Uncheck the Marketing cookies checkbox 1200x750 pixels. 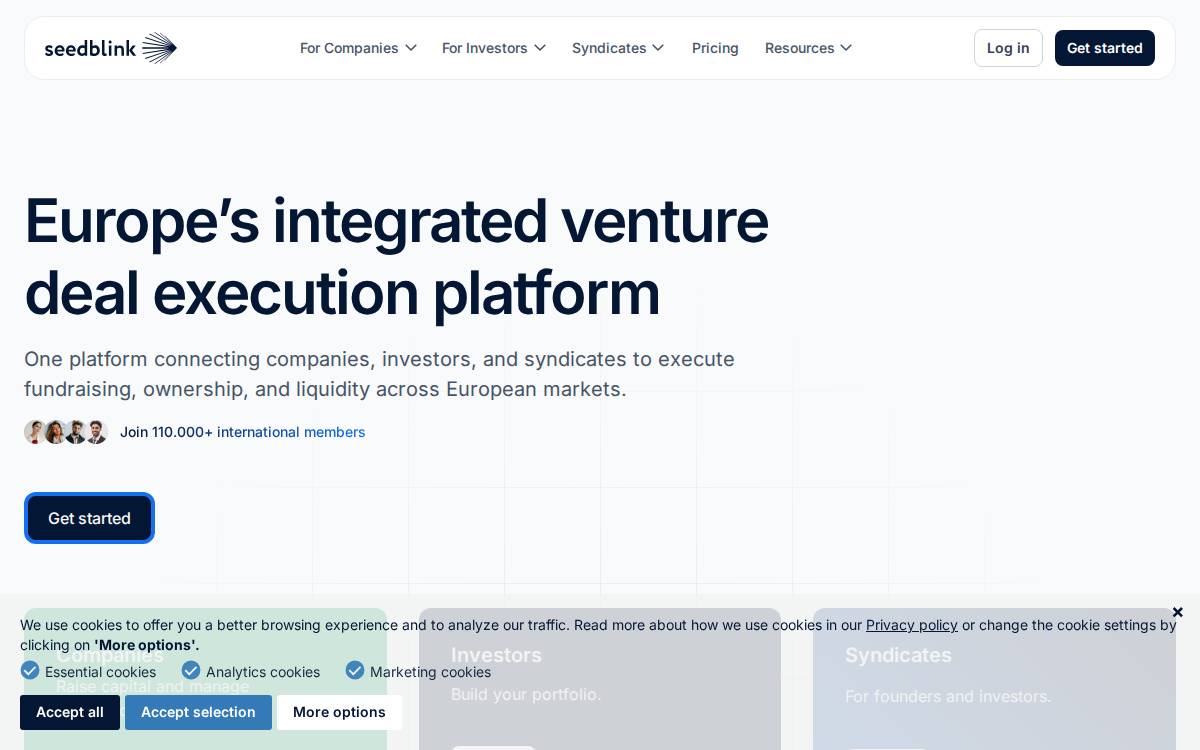coord(355,671)
